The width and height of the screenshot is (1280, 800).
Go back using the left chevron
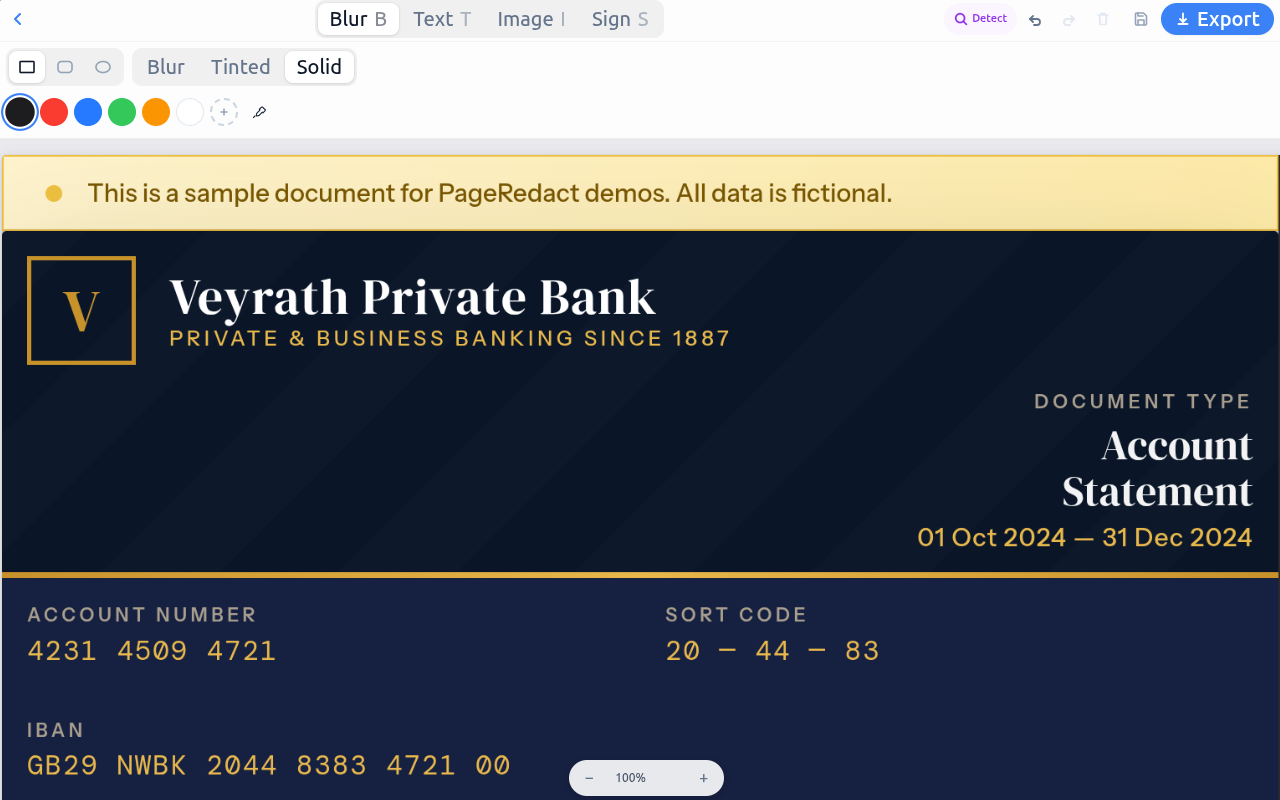click(18, 19)
